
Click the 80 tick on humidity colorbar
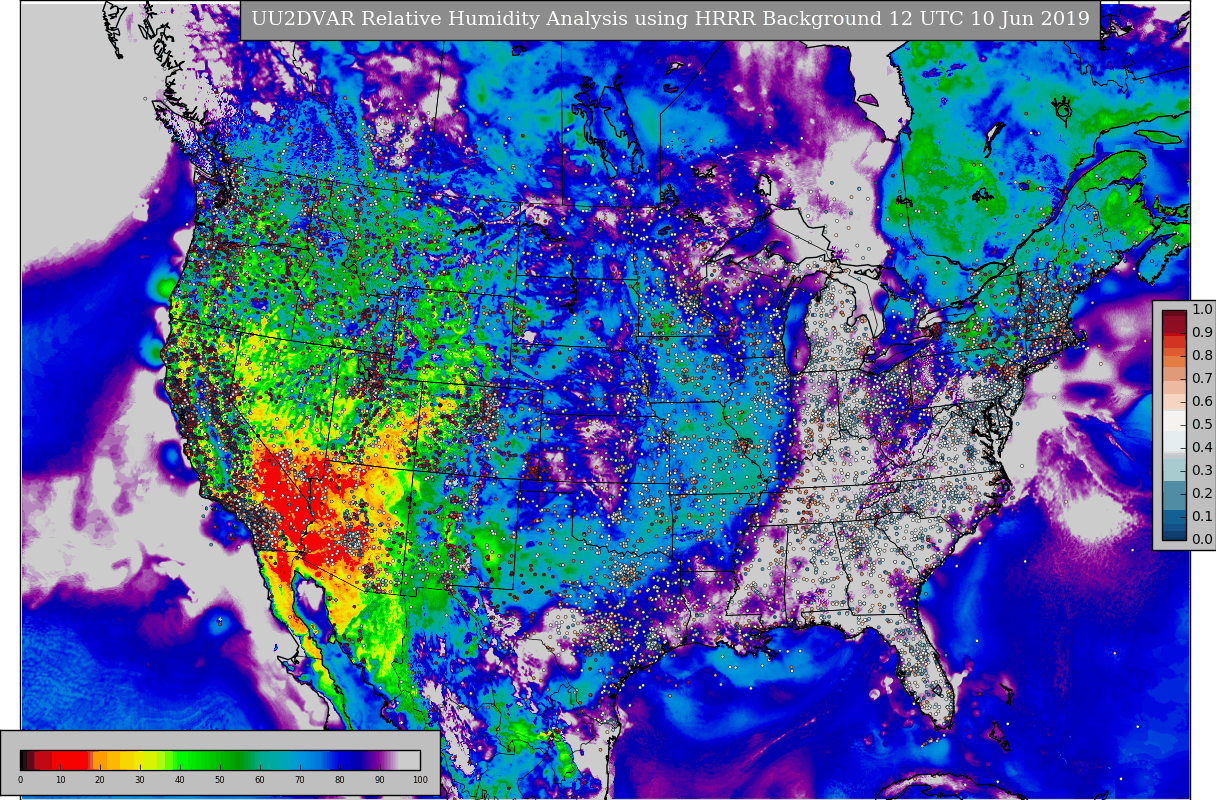pos(340,780)
